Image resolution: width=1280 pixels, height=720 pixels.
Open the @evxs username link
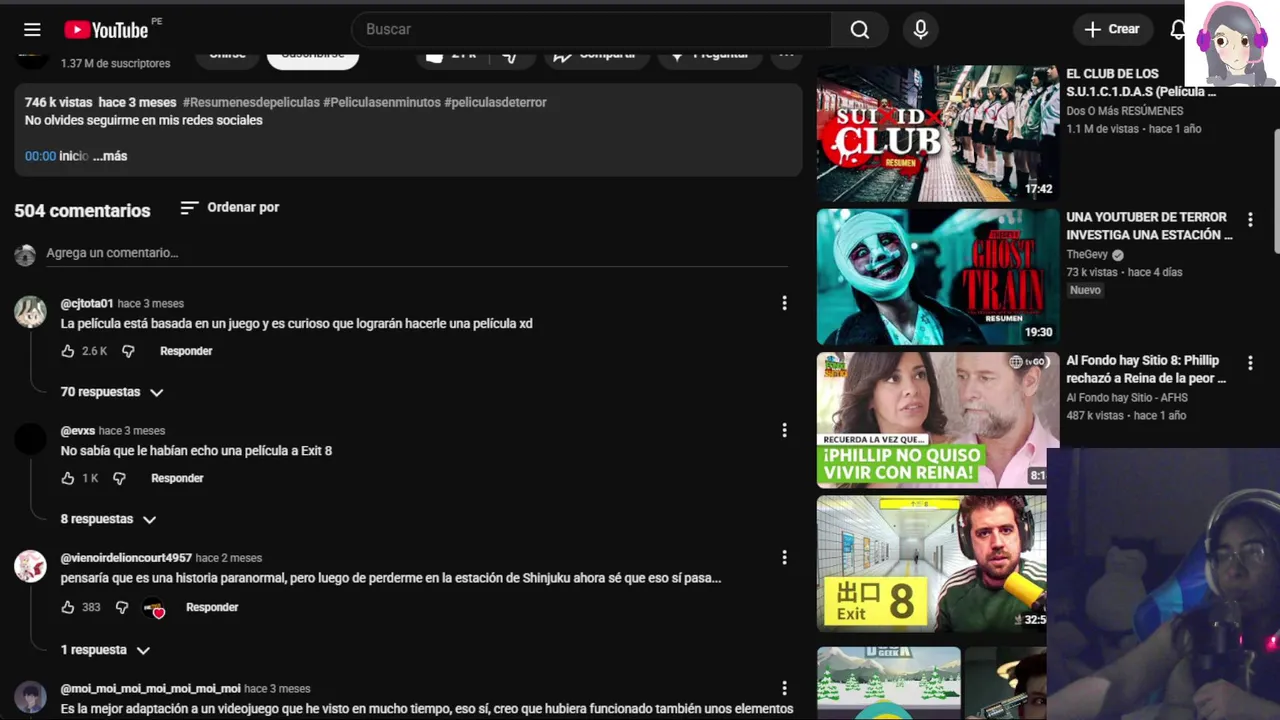[78, 430]
